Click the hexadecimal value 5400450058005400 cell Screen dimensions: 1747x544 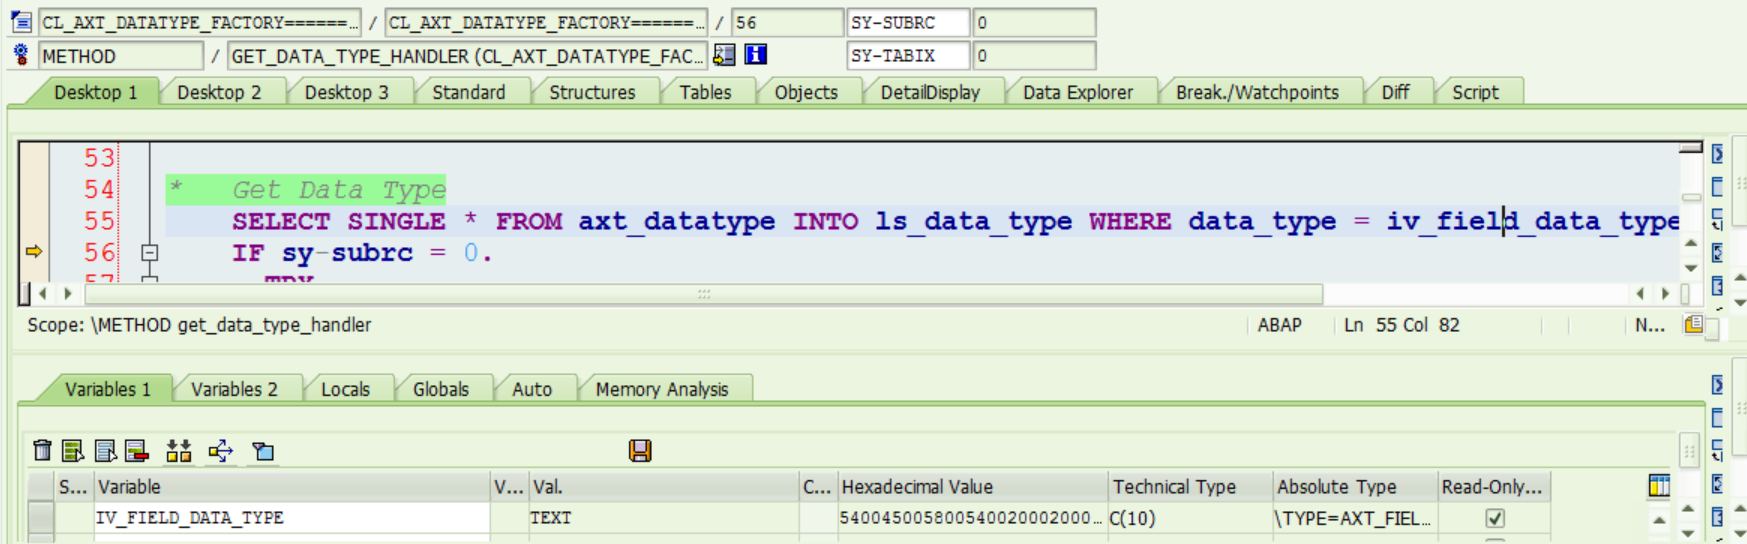point(972,518)
